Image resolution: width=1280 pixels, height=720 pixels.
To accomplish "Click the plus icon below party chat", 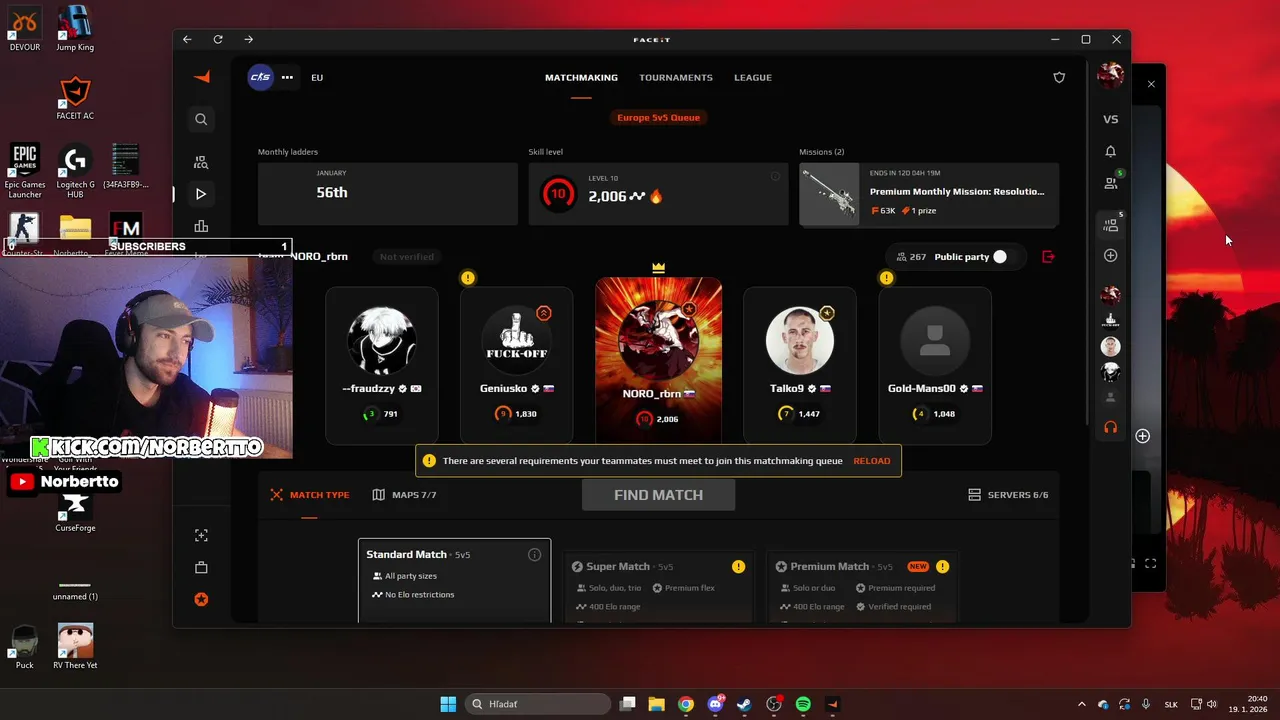I will click(1110, 256).
